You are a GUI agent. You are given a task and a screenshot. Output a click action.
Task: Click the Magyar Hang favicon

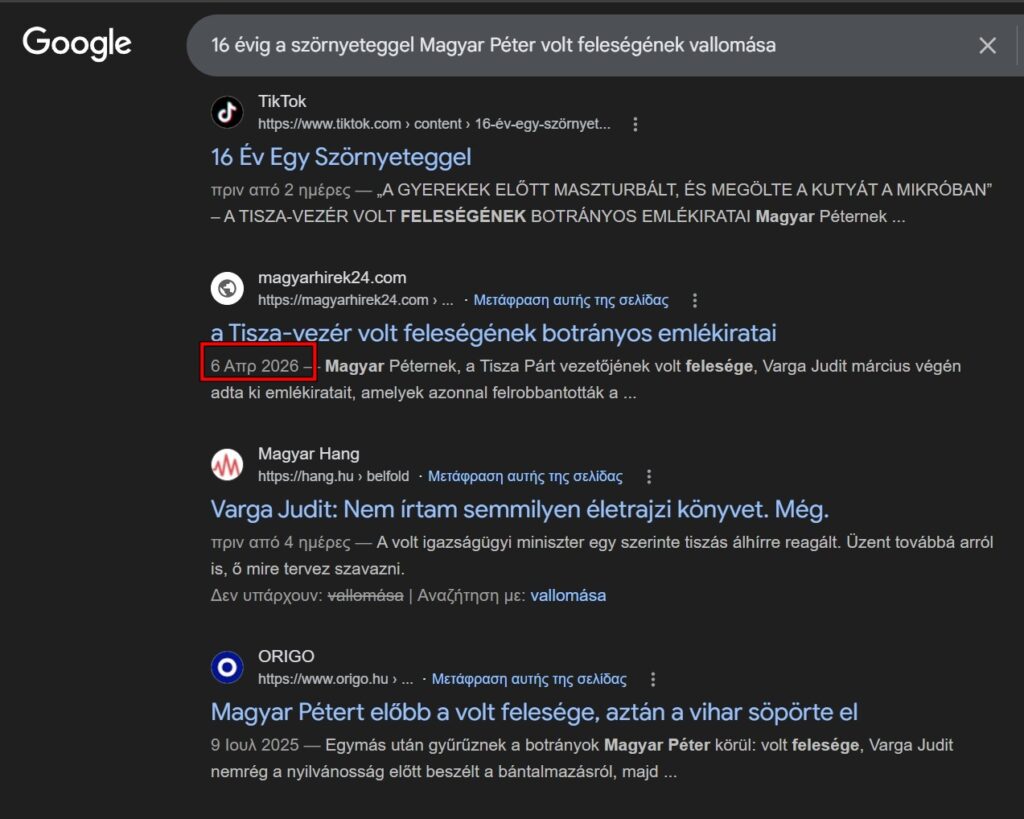pos(227,465)
